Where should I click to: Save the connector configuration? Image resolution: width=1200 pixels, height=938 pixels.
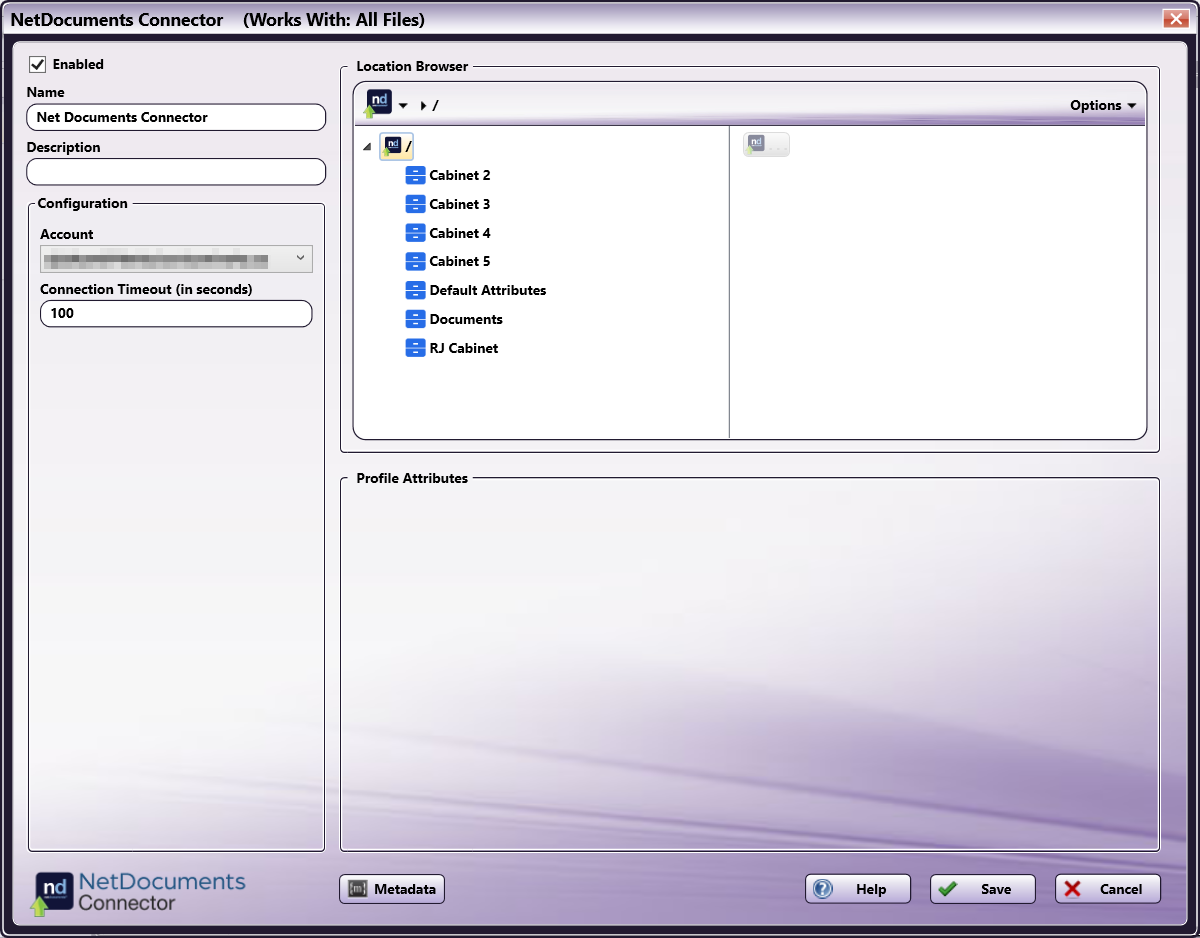point(983,889)
